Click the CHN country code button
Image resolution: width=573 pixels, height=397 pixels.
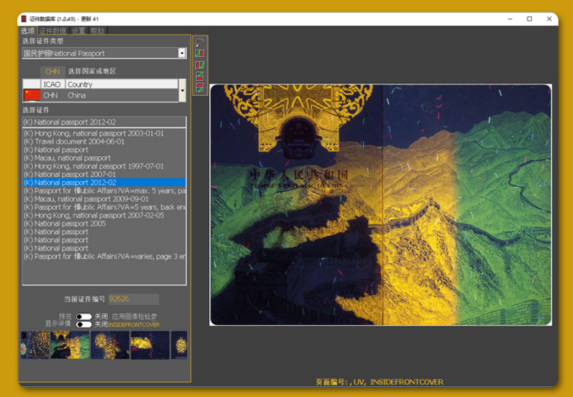53,72
